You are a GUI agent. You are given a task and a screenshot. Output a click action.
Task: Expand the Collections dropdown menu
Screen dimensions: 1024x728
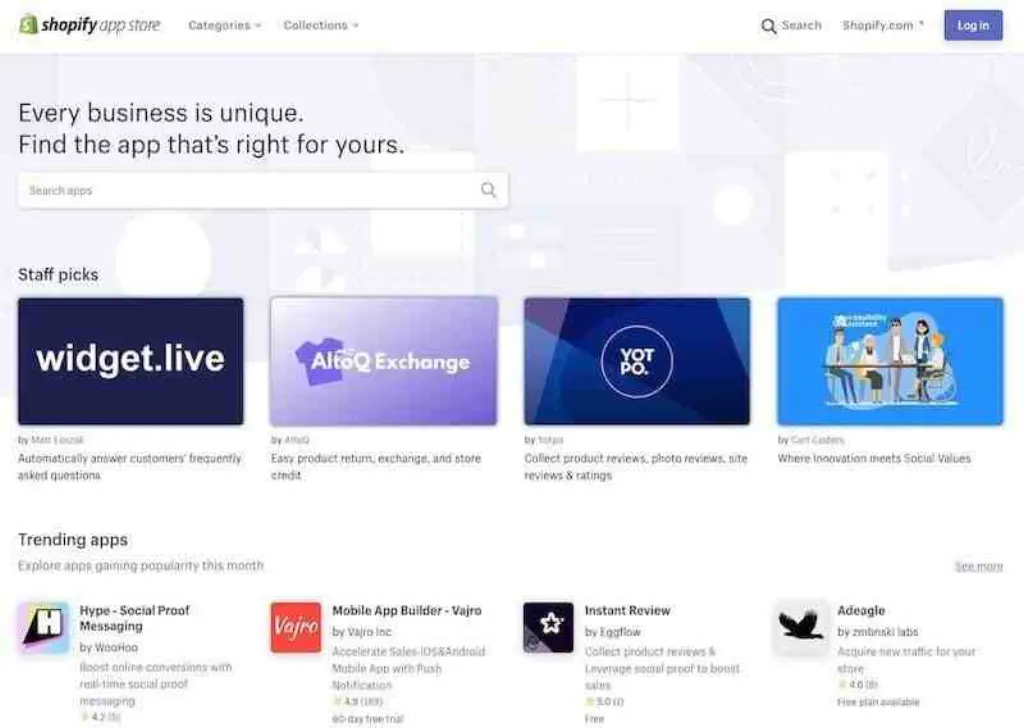pyautogui.click(x=321, y=25)
